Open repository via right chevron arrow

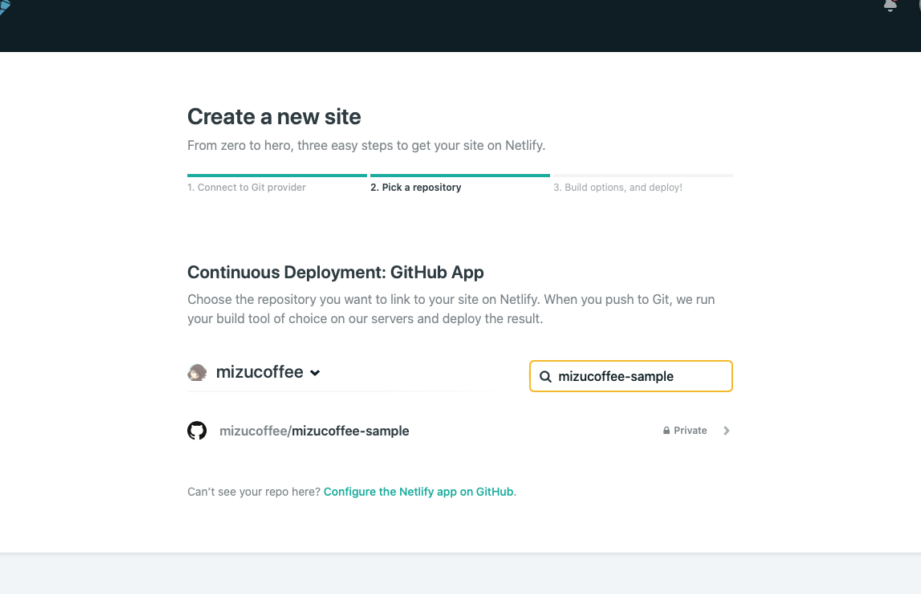(x=727, y=431)
